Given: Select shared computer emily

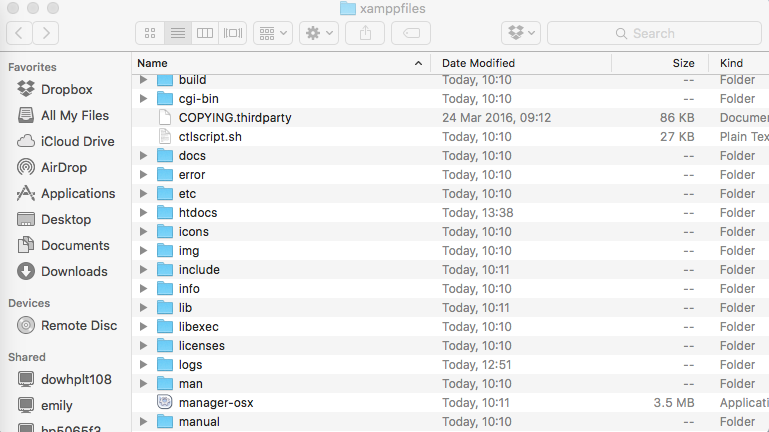Looking at the screenshot, I should click(x=45, y=405).
